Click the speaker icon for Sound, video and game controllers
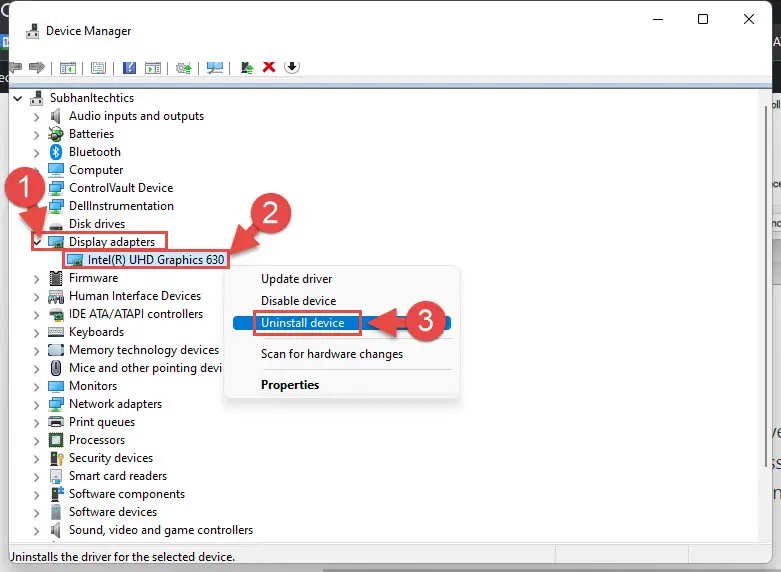The height and width of the screenshot is (572, 781). 55,530
